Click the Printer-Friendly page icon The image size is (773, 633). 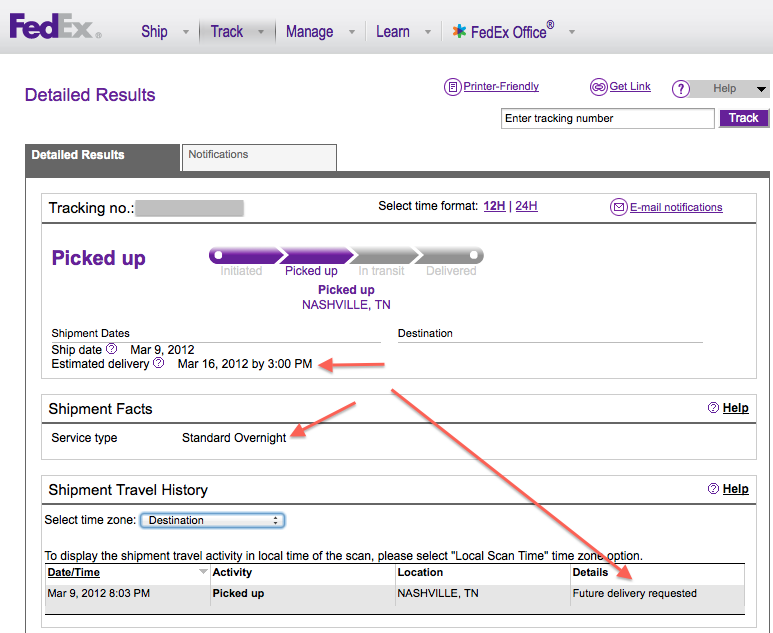(x=452, y=87)
